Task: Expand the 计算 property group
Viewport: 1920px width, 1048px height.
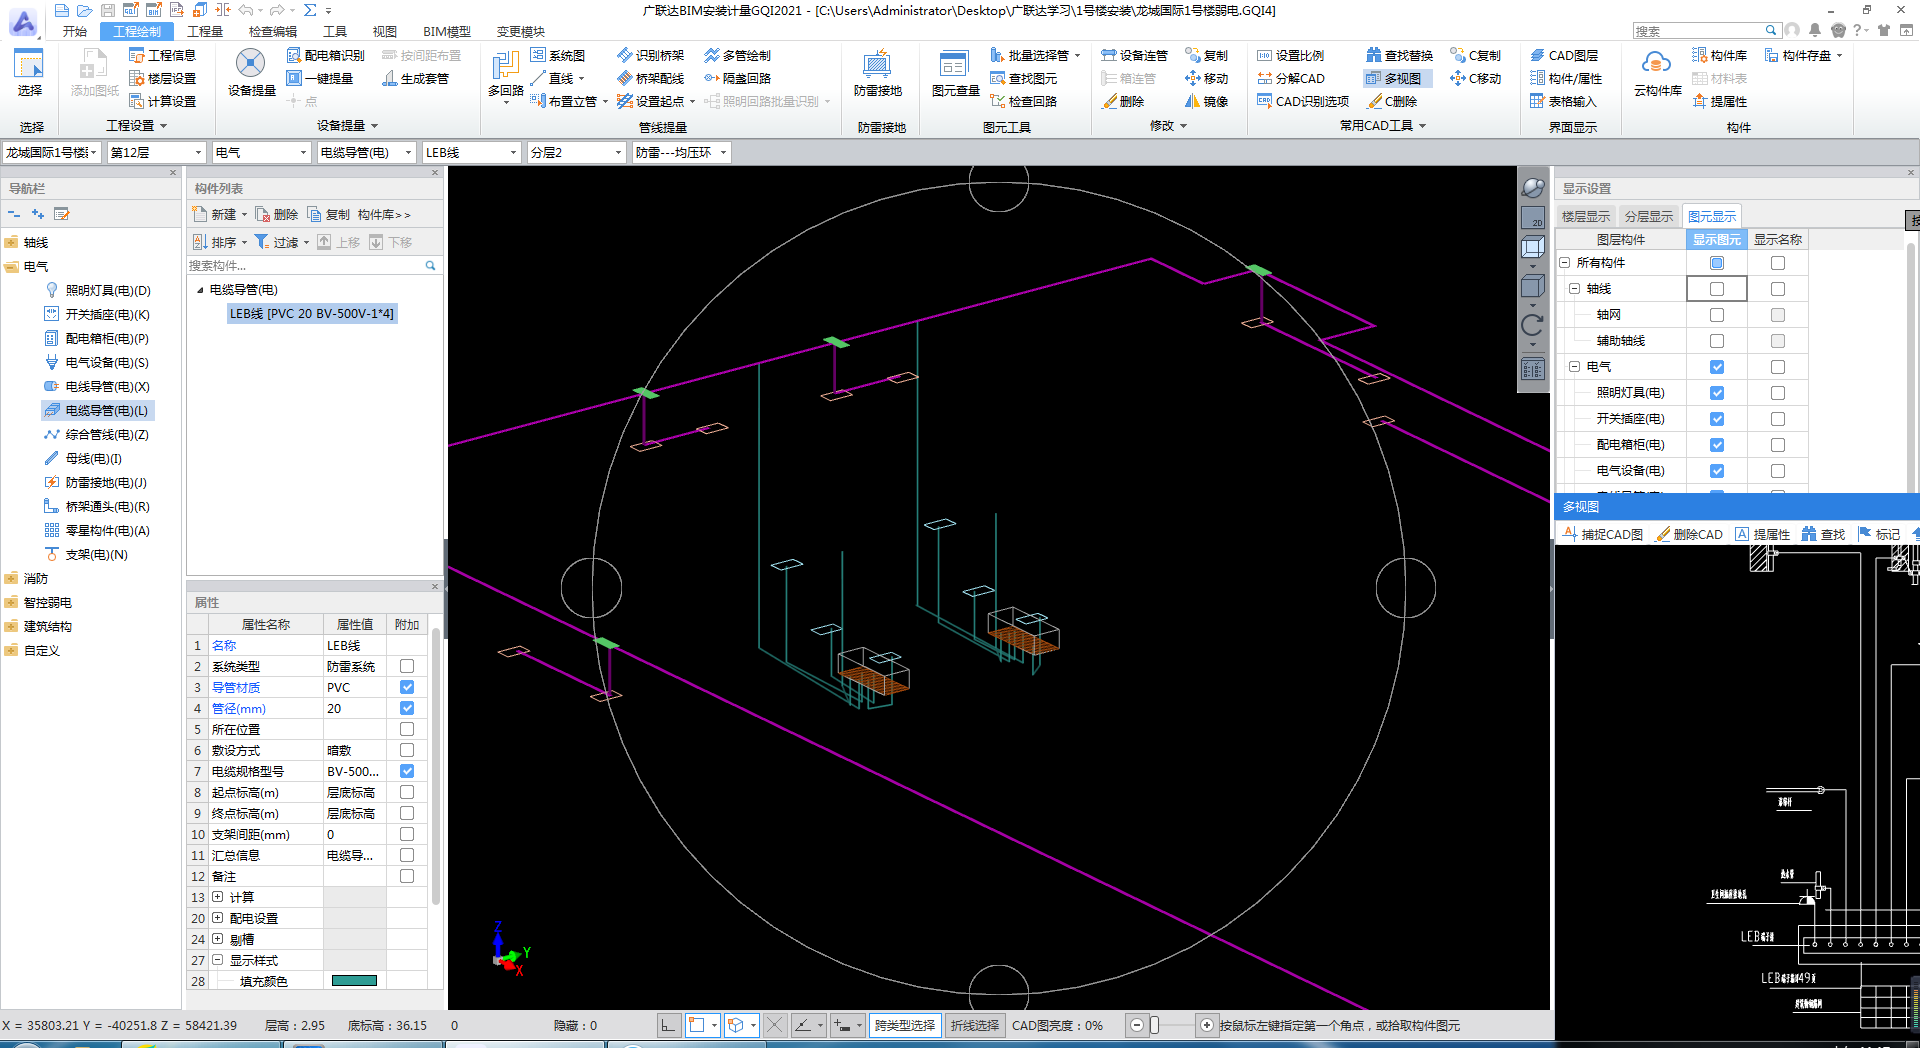Action: point(218,897)
